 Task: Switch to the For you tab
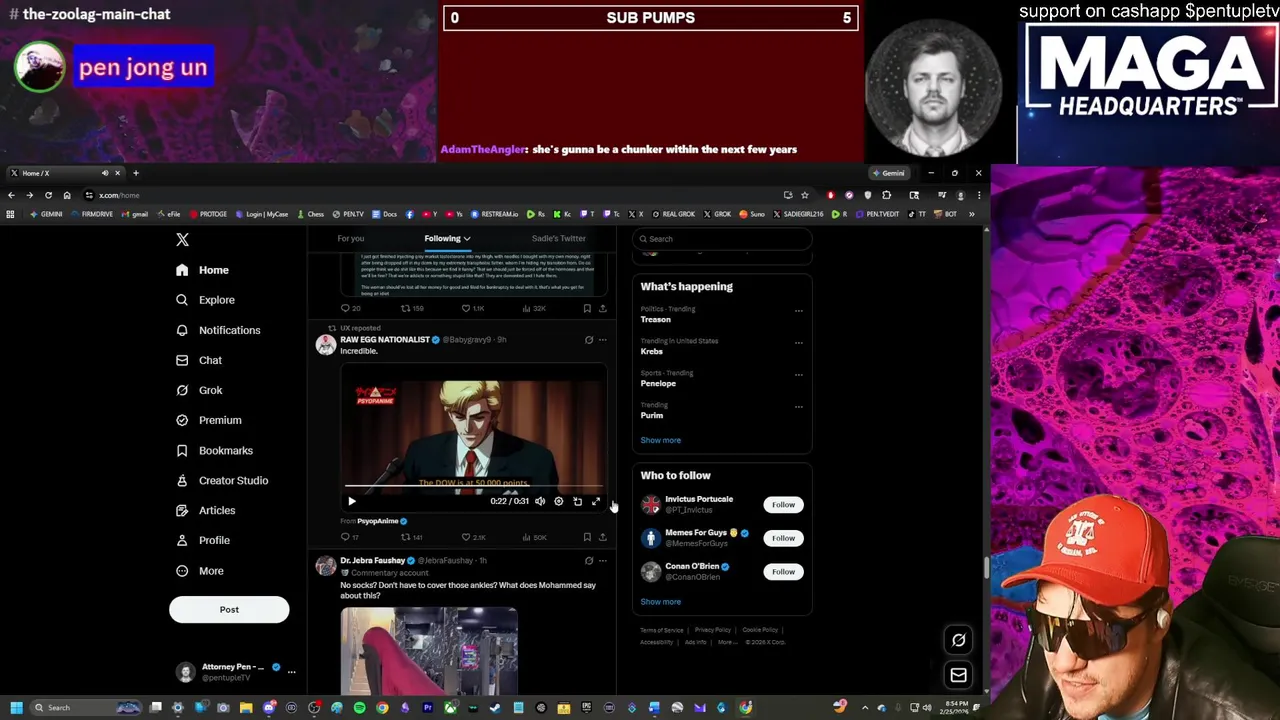click(x=350, y=239)
